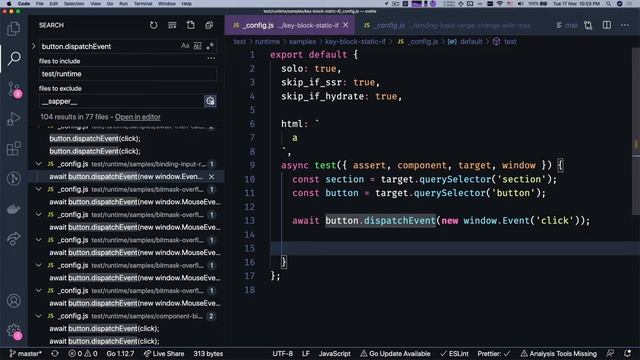Open the File menu
Image resolution: width=640 pixels, height=360 pixels.
coord(40,4)
